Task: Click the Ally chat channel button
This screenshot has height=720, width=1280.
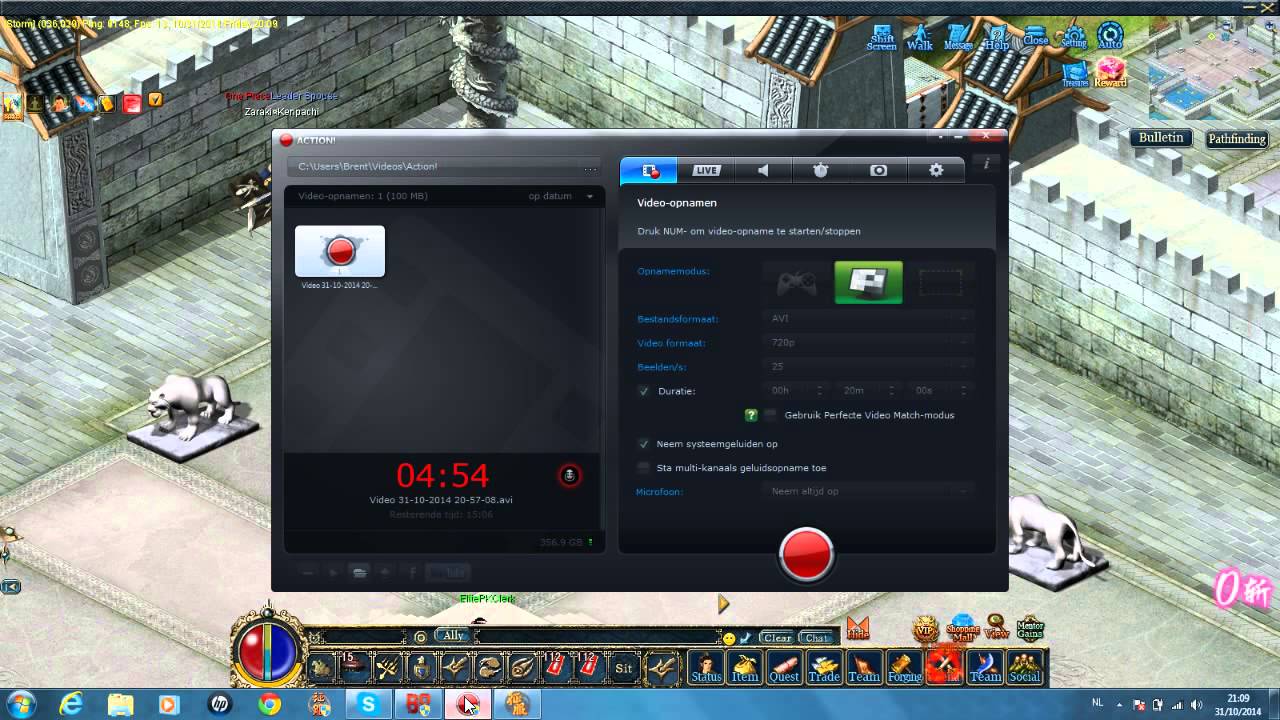Action: coord(454,636)
